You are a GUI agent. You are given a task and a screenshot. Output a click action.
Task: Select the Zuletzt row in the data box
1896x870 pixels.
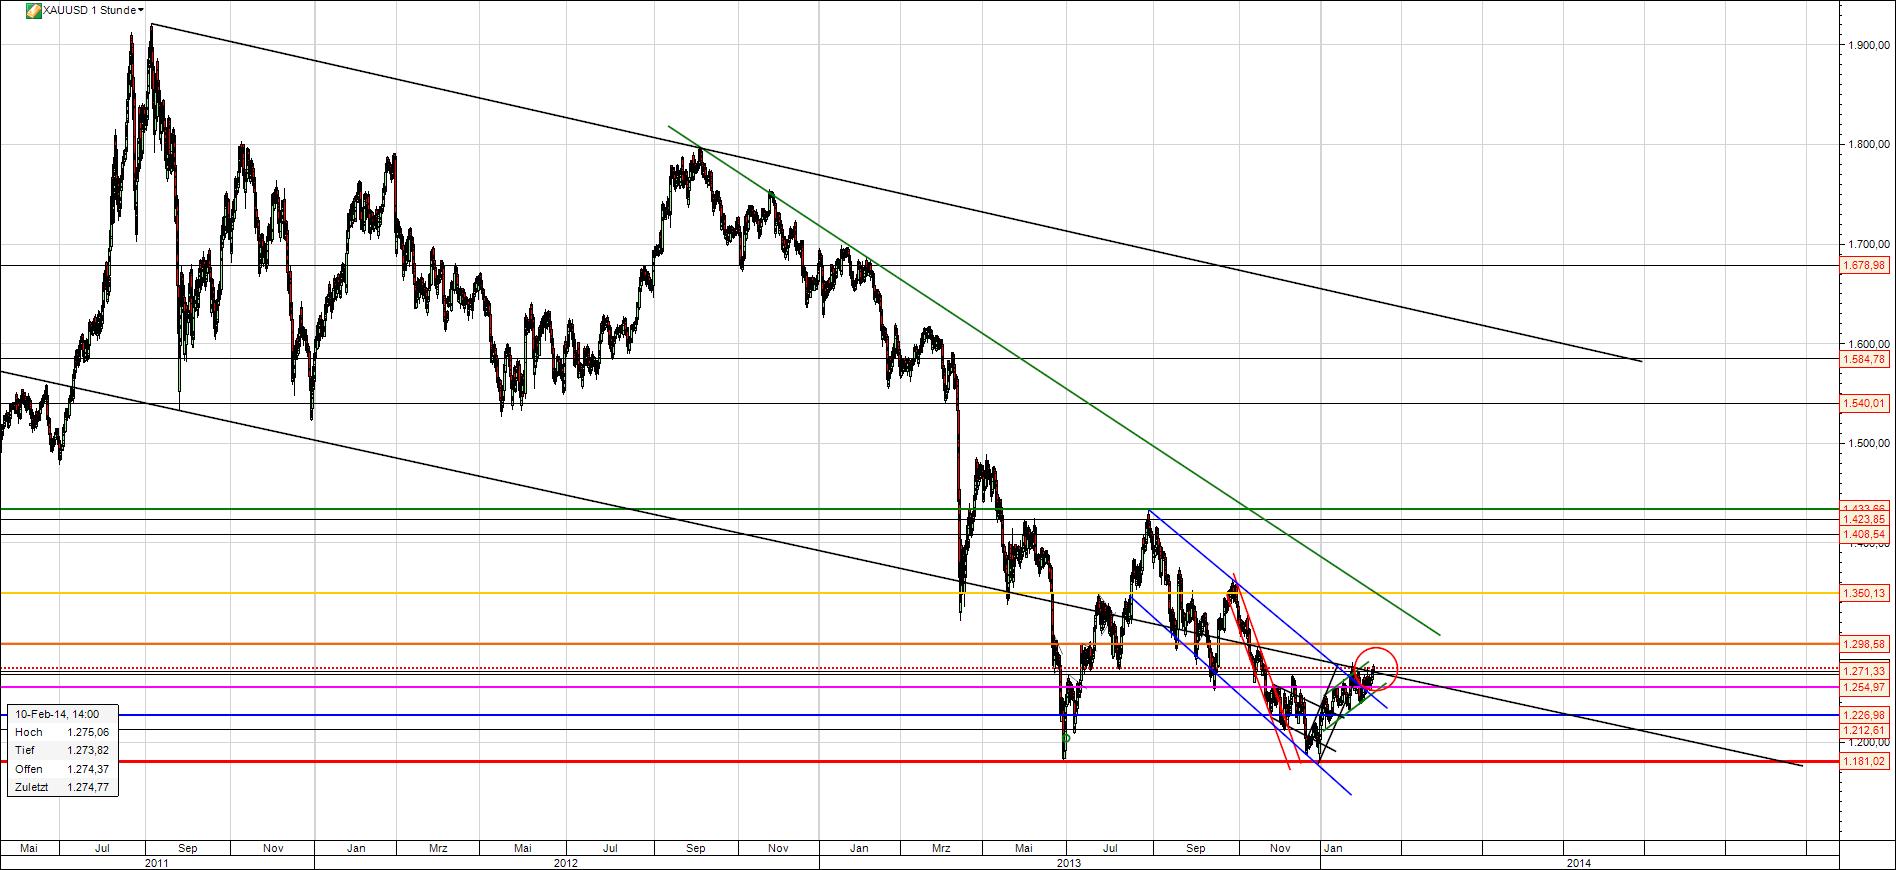pyautogui.click(x=62, y=788)
